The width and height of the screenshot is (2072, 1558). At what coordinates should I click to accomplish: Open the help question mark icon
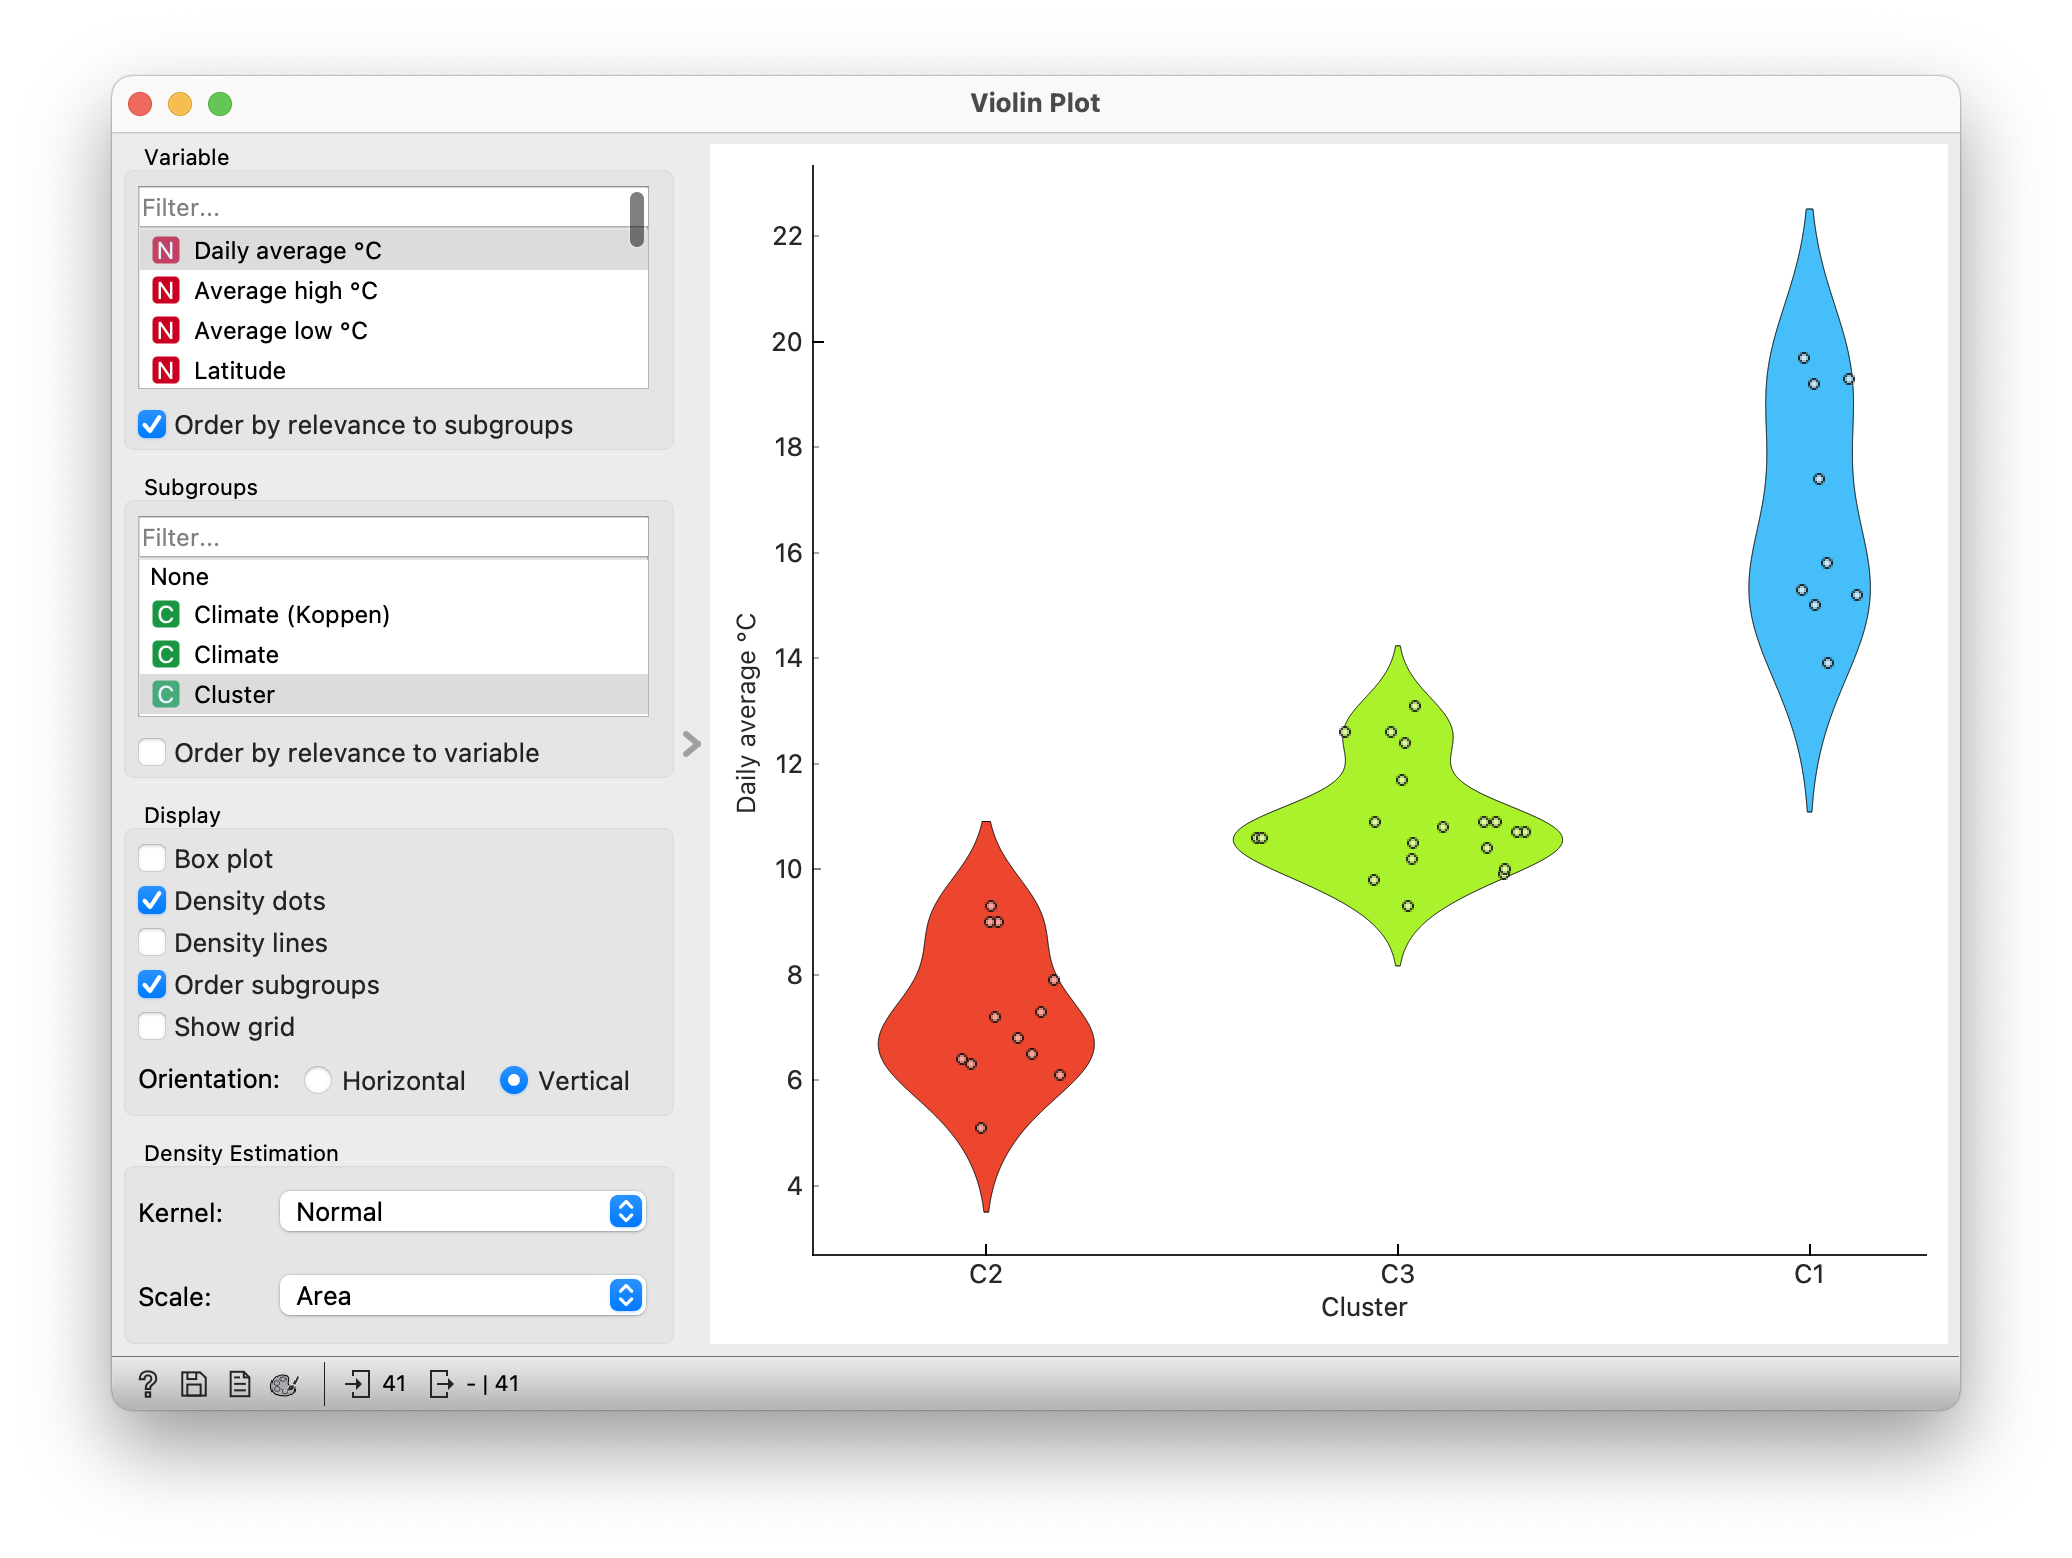148,1384
